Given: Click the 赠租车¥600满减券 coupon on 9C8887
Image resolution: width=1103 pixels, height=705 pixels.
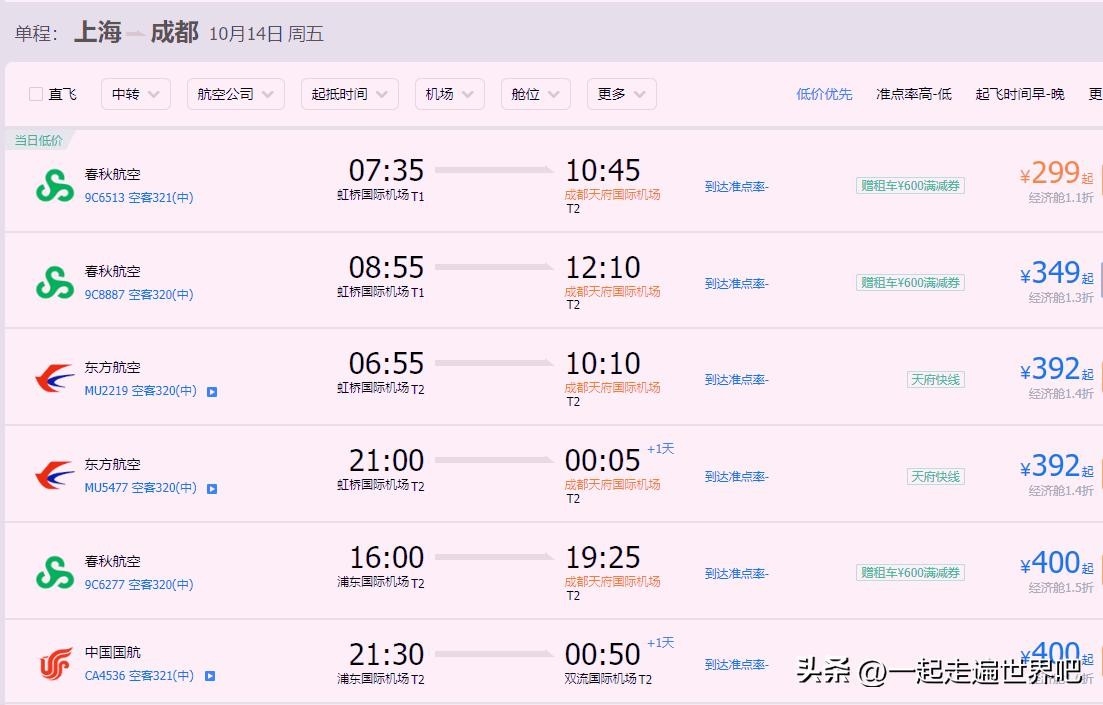Looking at the screenshot, I should click(x=910, y=283).
